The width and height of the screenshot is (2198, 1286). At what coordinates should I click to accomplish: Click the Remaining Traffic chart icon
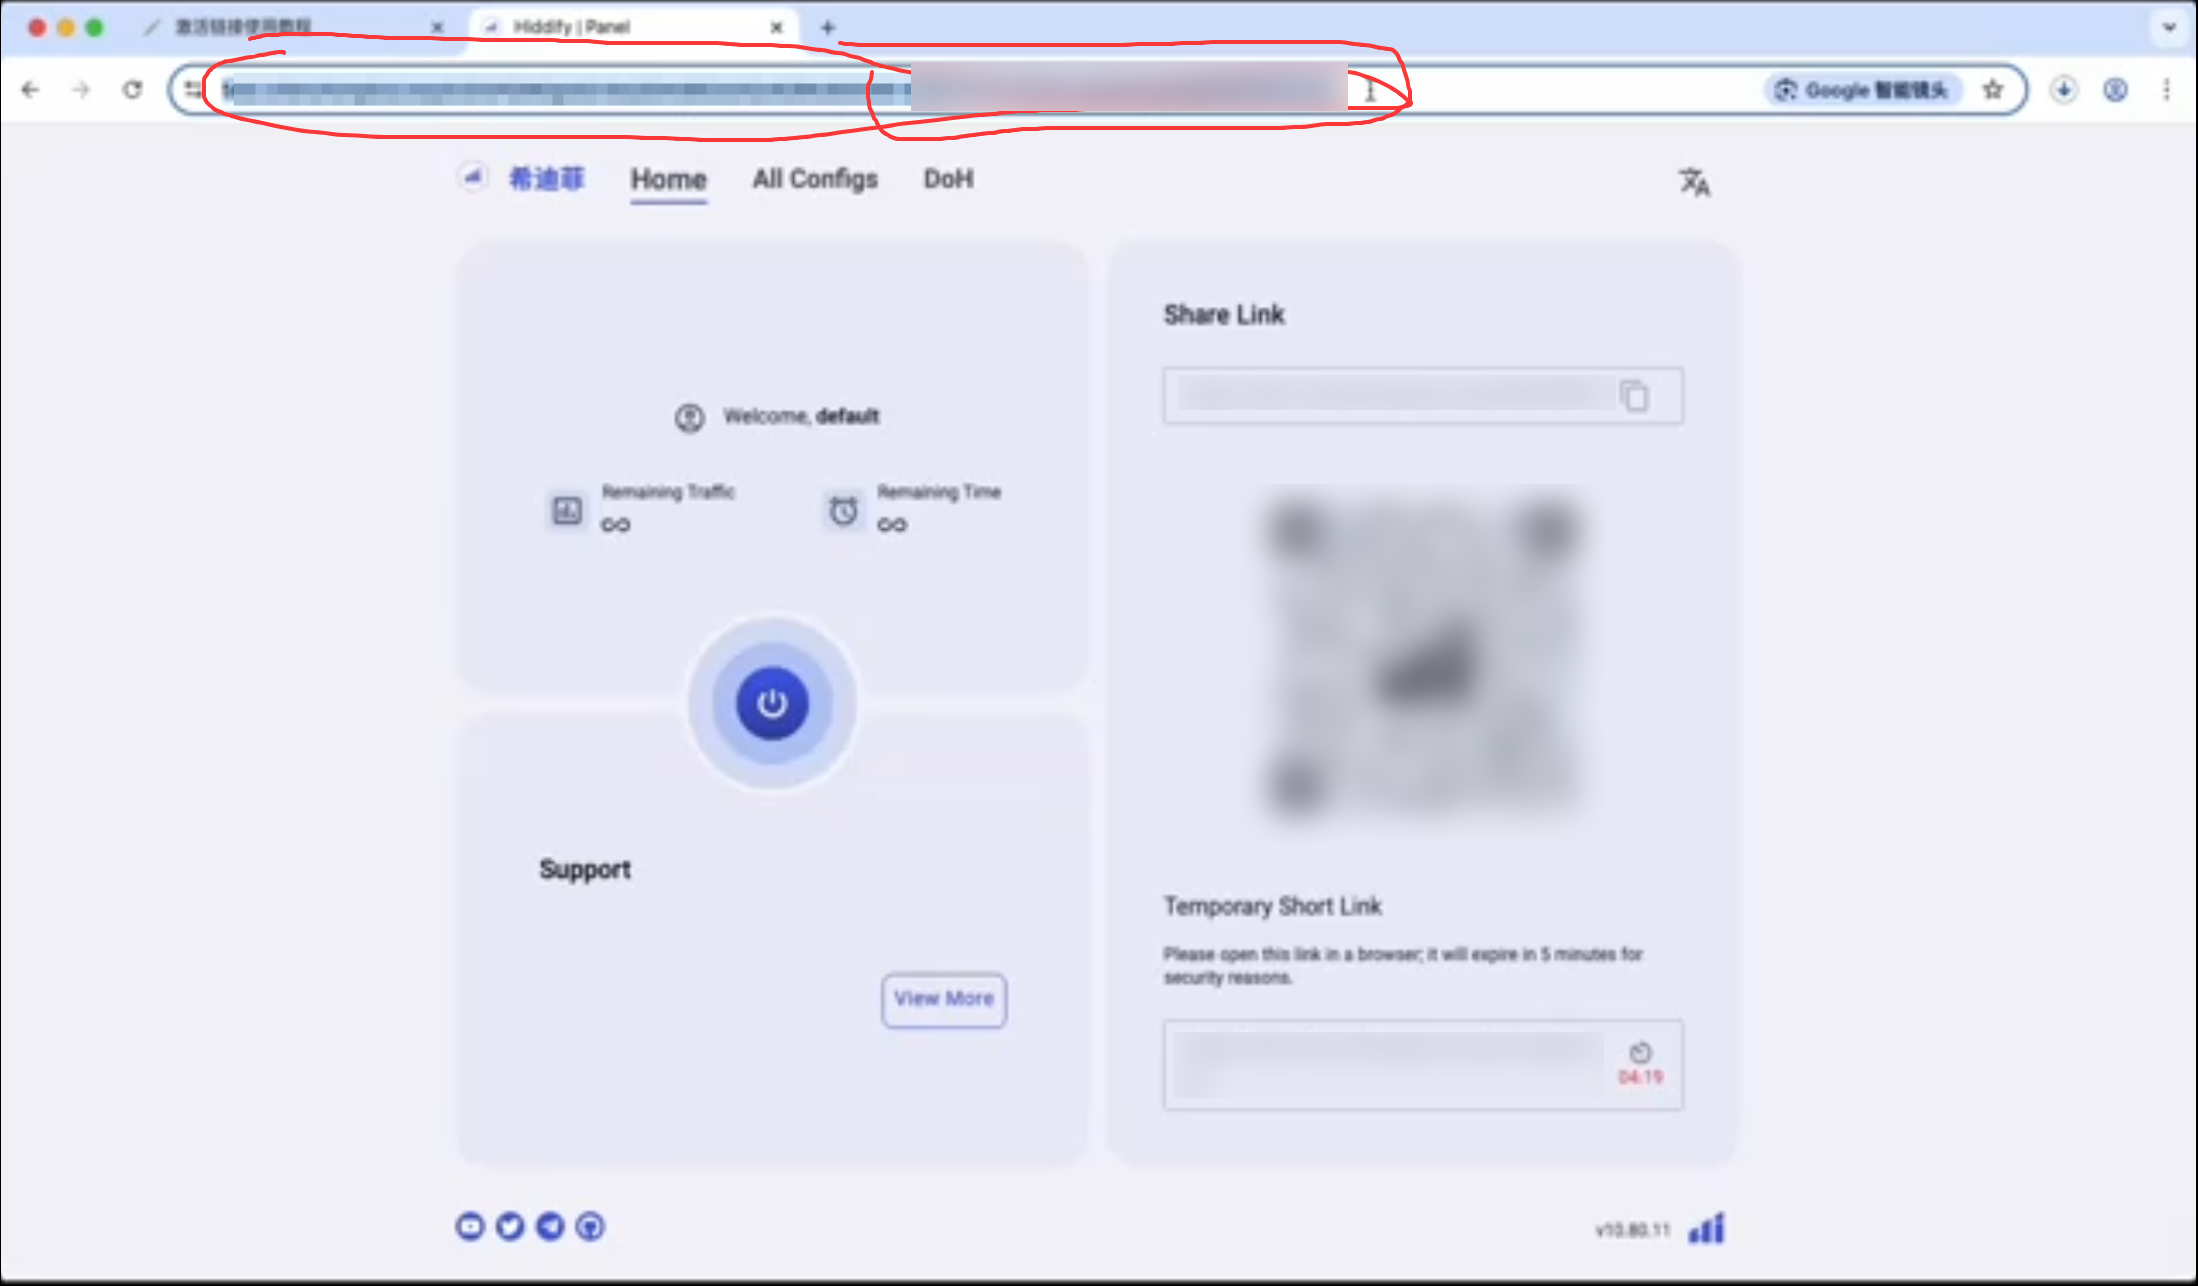click(567, 510)
